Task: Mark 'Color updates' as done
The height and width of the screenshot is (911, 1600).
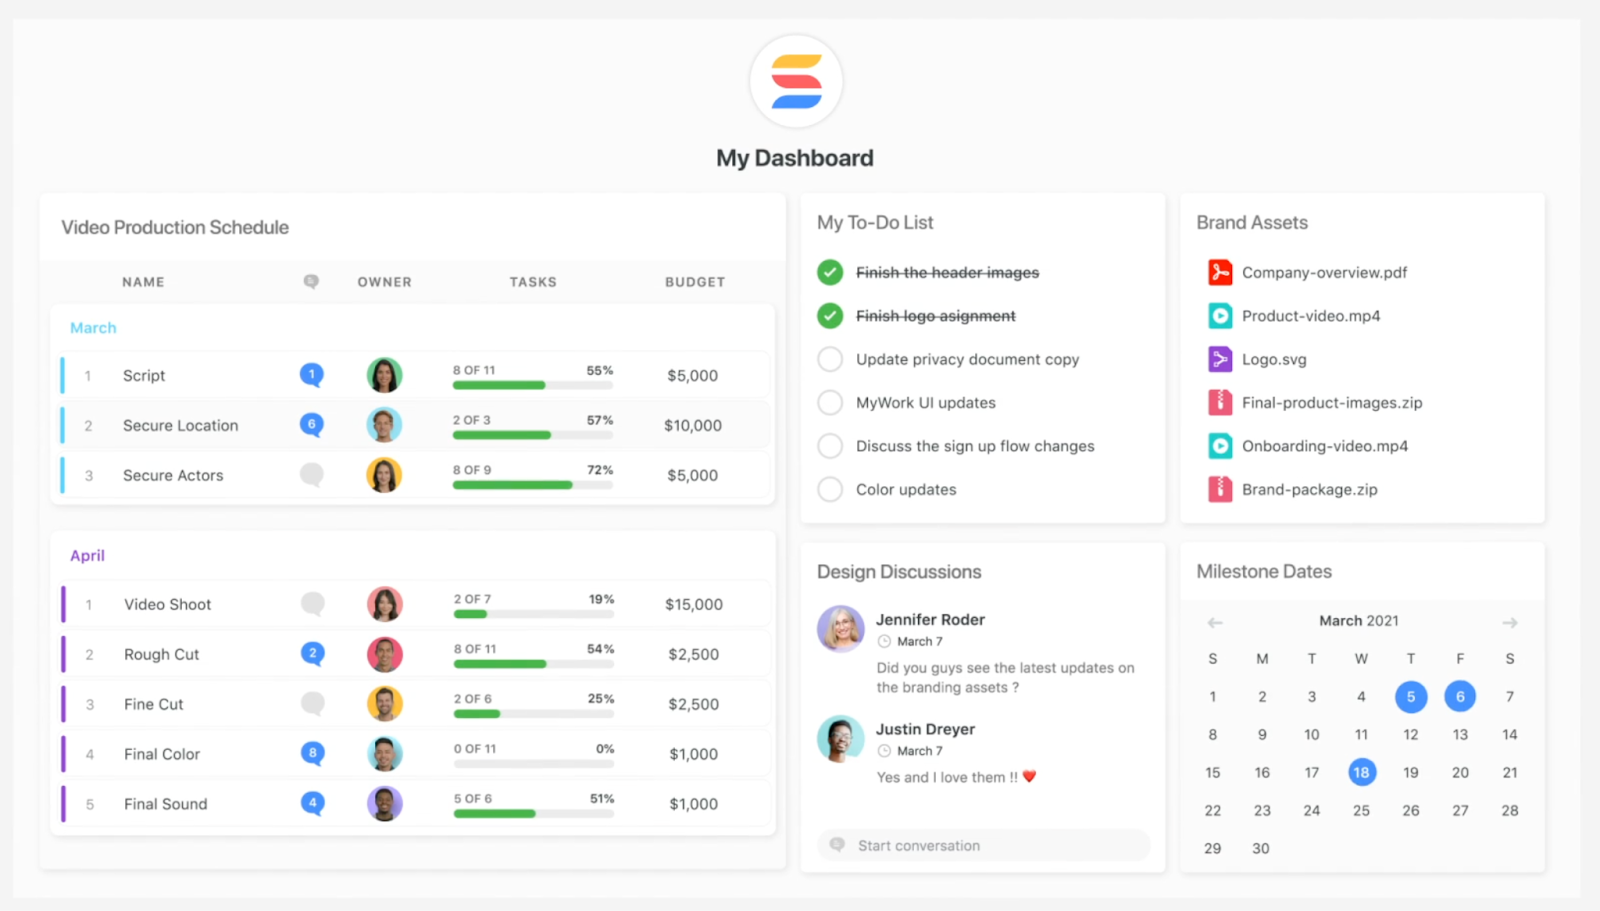Action: tap(830, 489)
